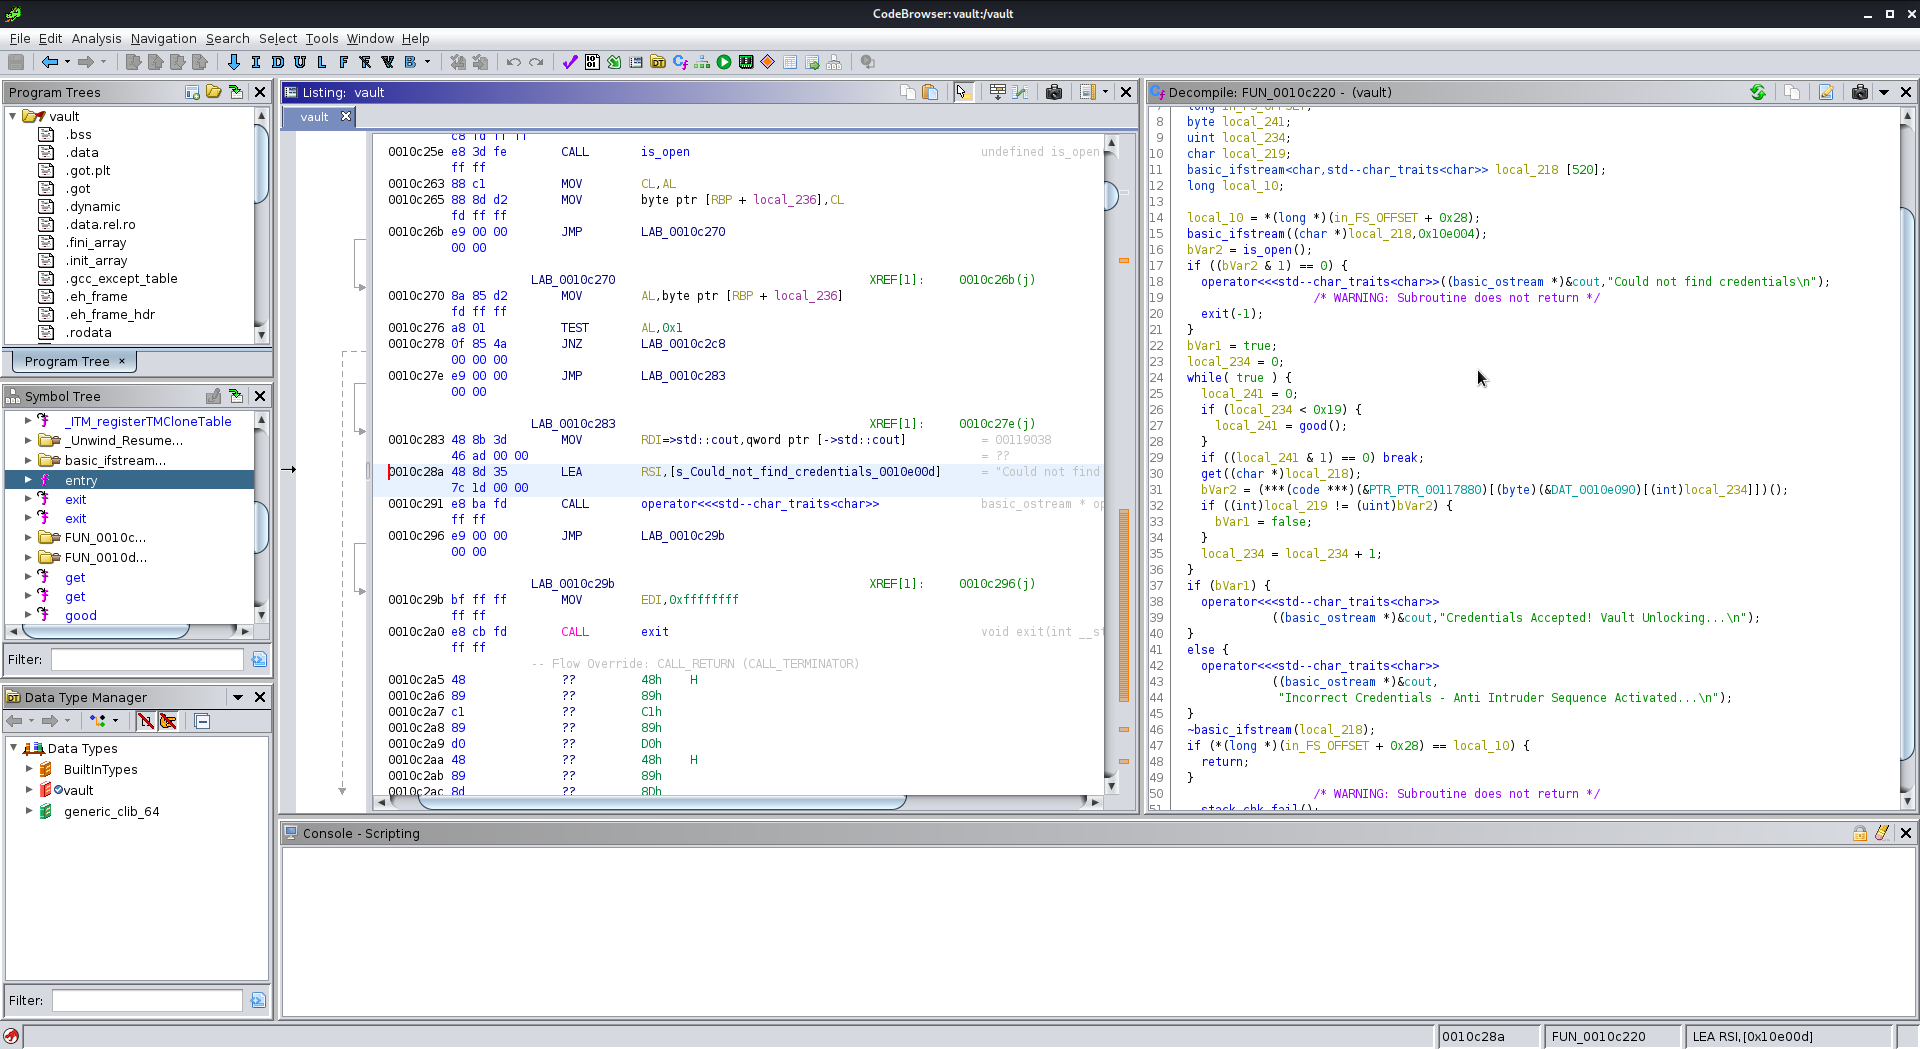Click the Symbol Tree filter text field
This screenshot has height=1049, width=1920.
click(x=147, y=659)
